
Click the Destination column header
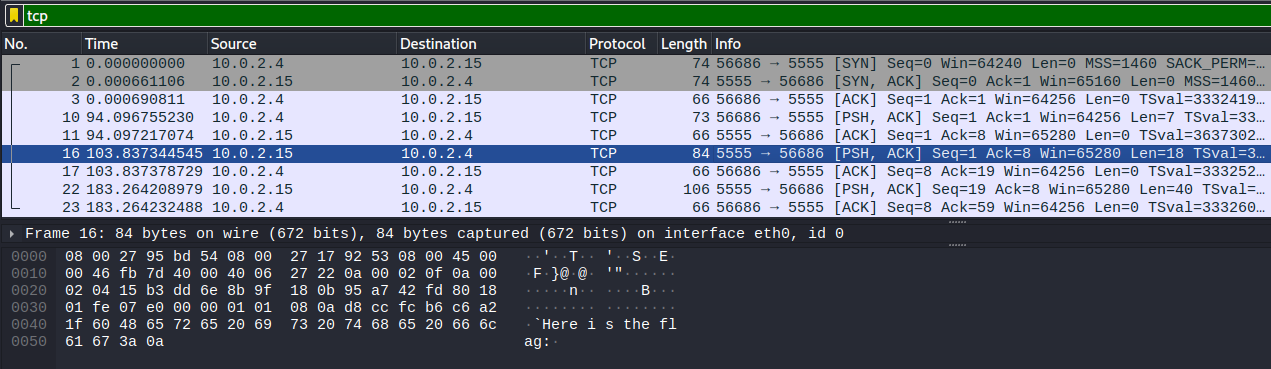[491, 44]
